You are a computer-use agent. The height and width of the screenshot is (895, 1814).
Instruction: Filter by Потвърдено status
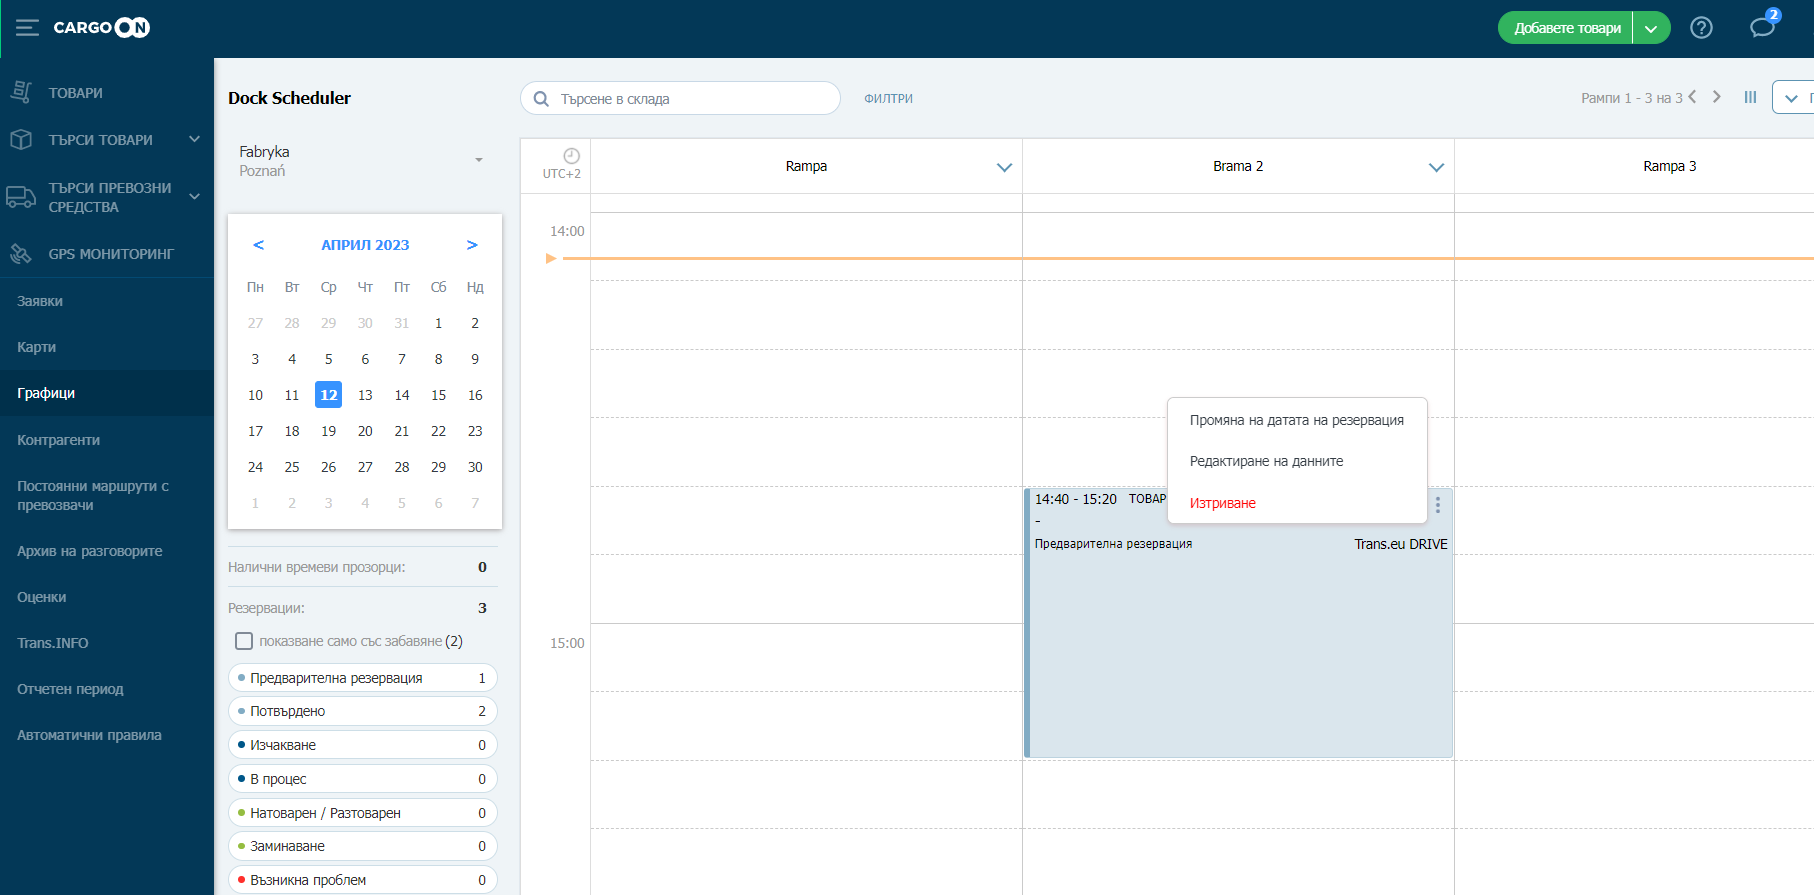pyautogui.click(x=363, y=711)
